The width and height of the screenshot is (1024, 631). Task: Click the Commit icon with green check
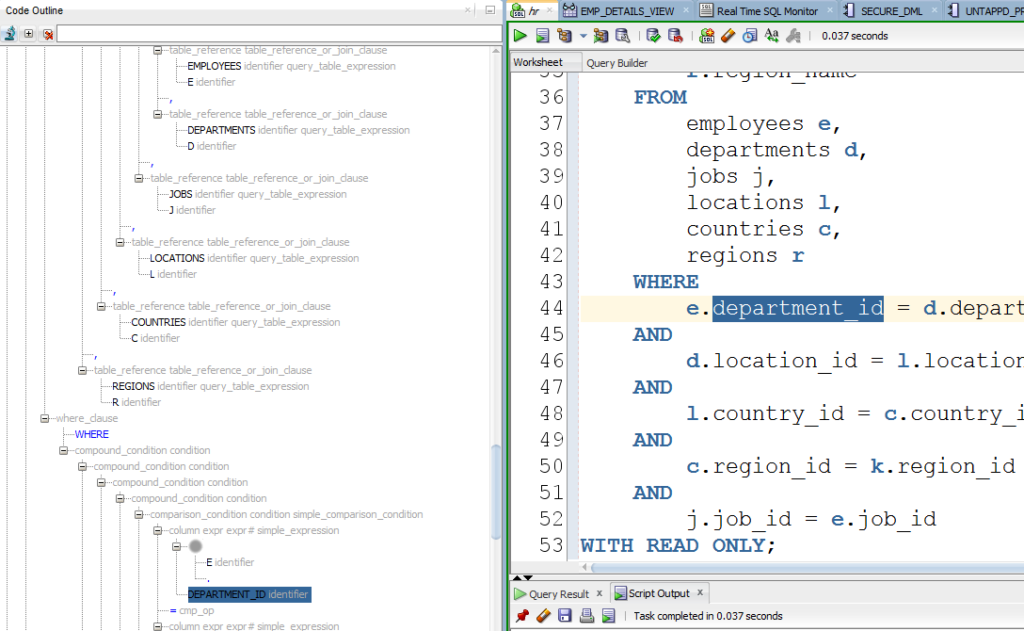[653, 36]
